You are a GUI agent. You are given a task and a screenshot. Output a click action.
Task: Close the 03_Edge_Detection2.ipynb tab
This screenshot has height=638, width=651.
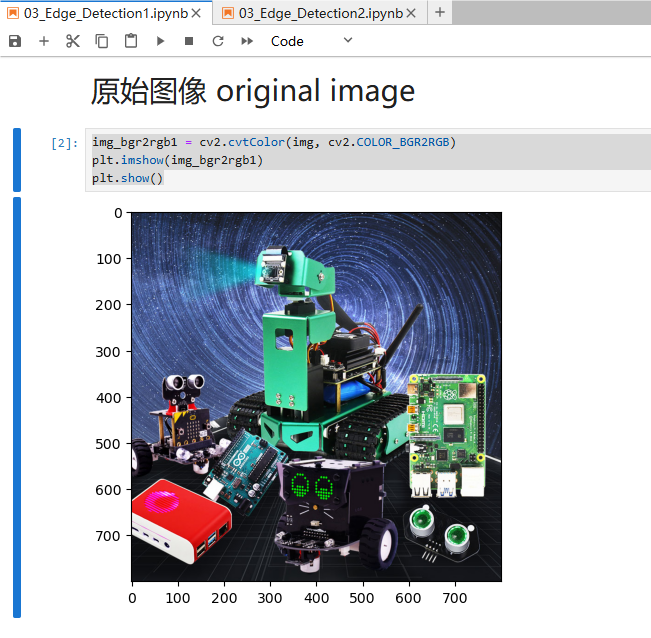[x=411, y=13]
